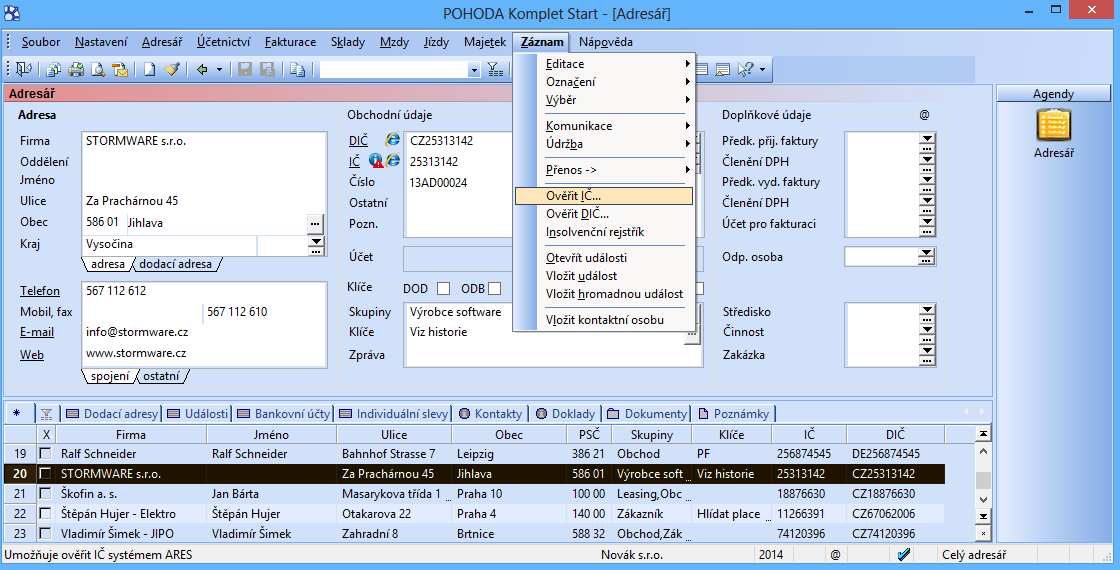Click the printer icon in the toolbar

click(76, 69)
